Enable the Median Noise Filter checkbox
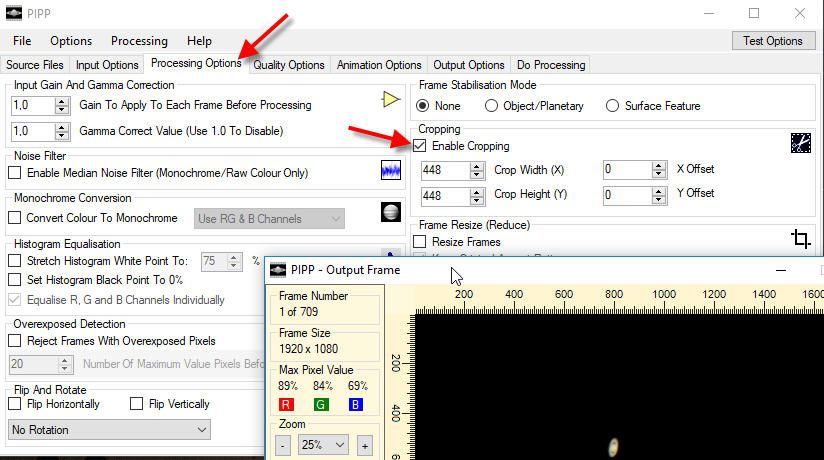824x460 pixels. point(15,173)
